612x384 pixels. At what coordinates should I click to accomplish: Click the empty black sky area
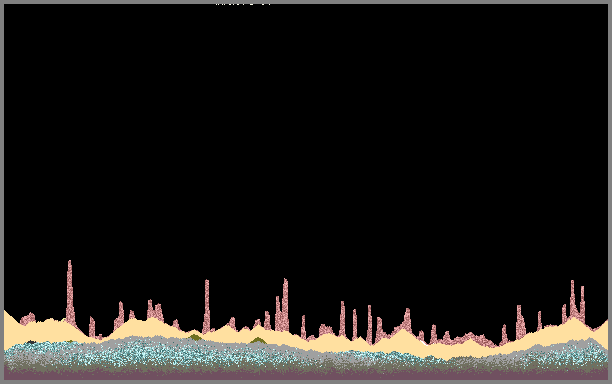[306, 137]
